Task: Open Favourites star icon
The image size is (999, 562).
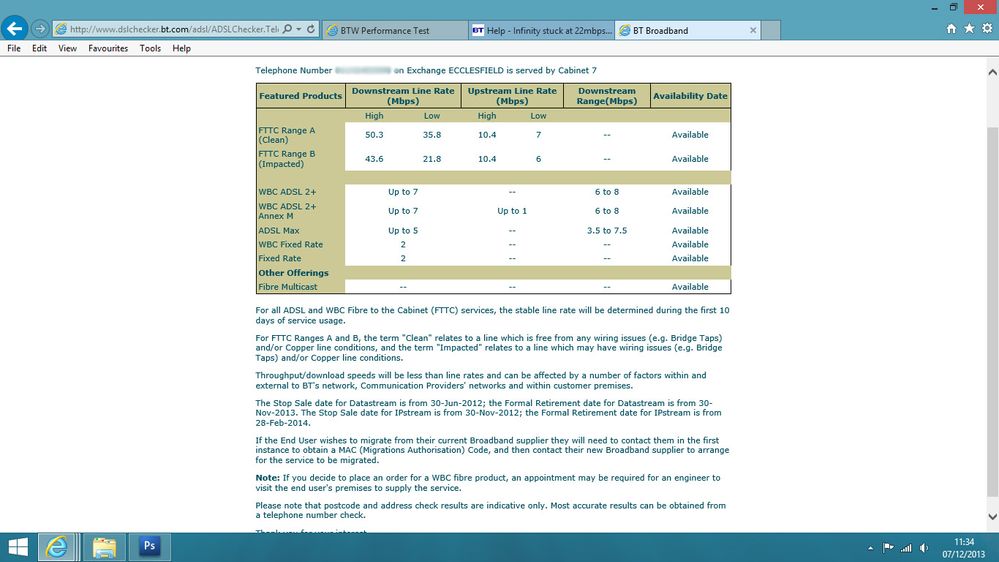Action: (969, 29)
